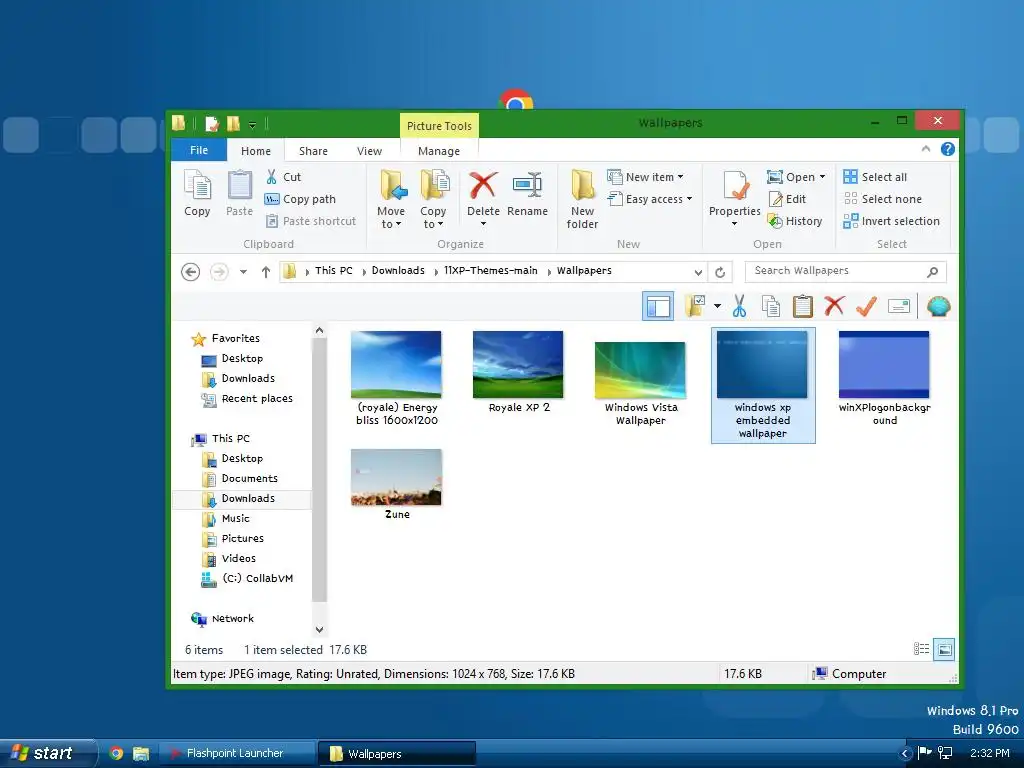Click This PC in address breadcrumb
Viewport: 1024px width, 768px height.
pyautogui.click(x=333, y=270)
